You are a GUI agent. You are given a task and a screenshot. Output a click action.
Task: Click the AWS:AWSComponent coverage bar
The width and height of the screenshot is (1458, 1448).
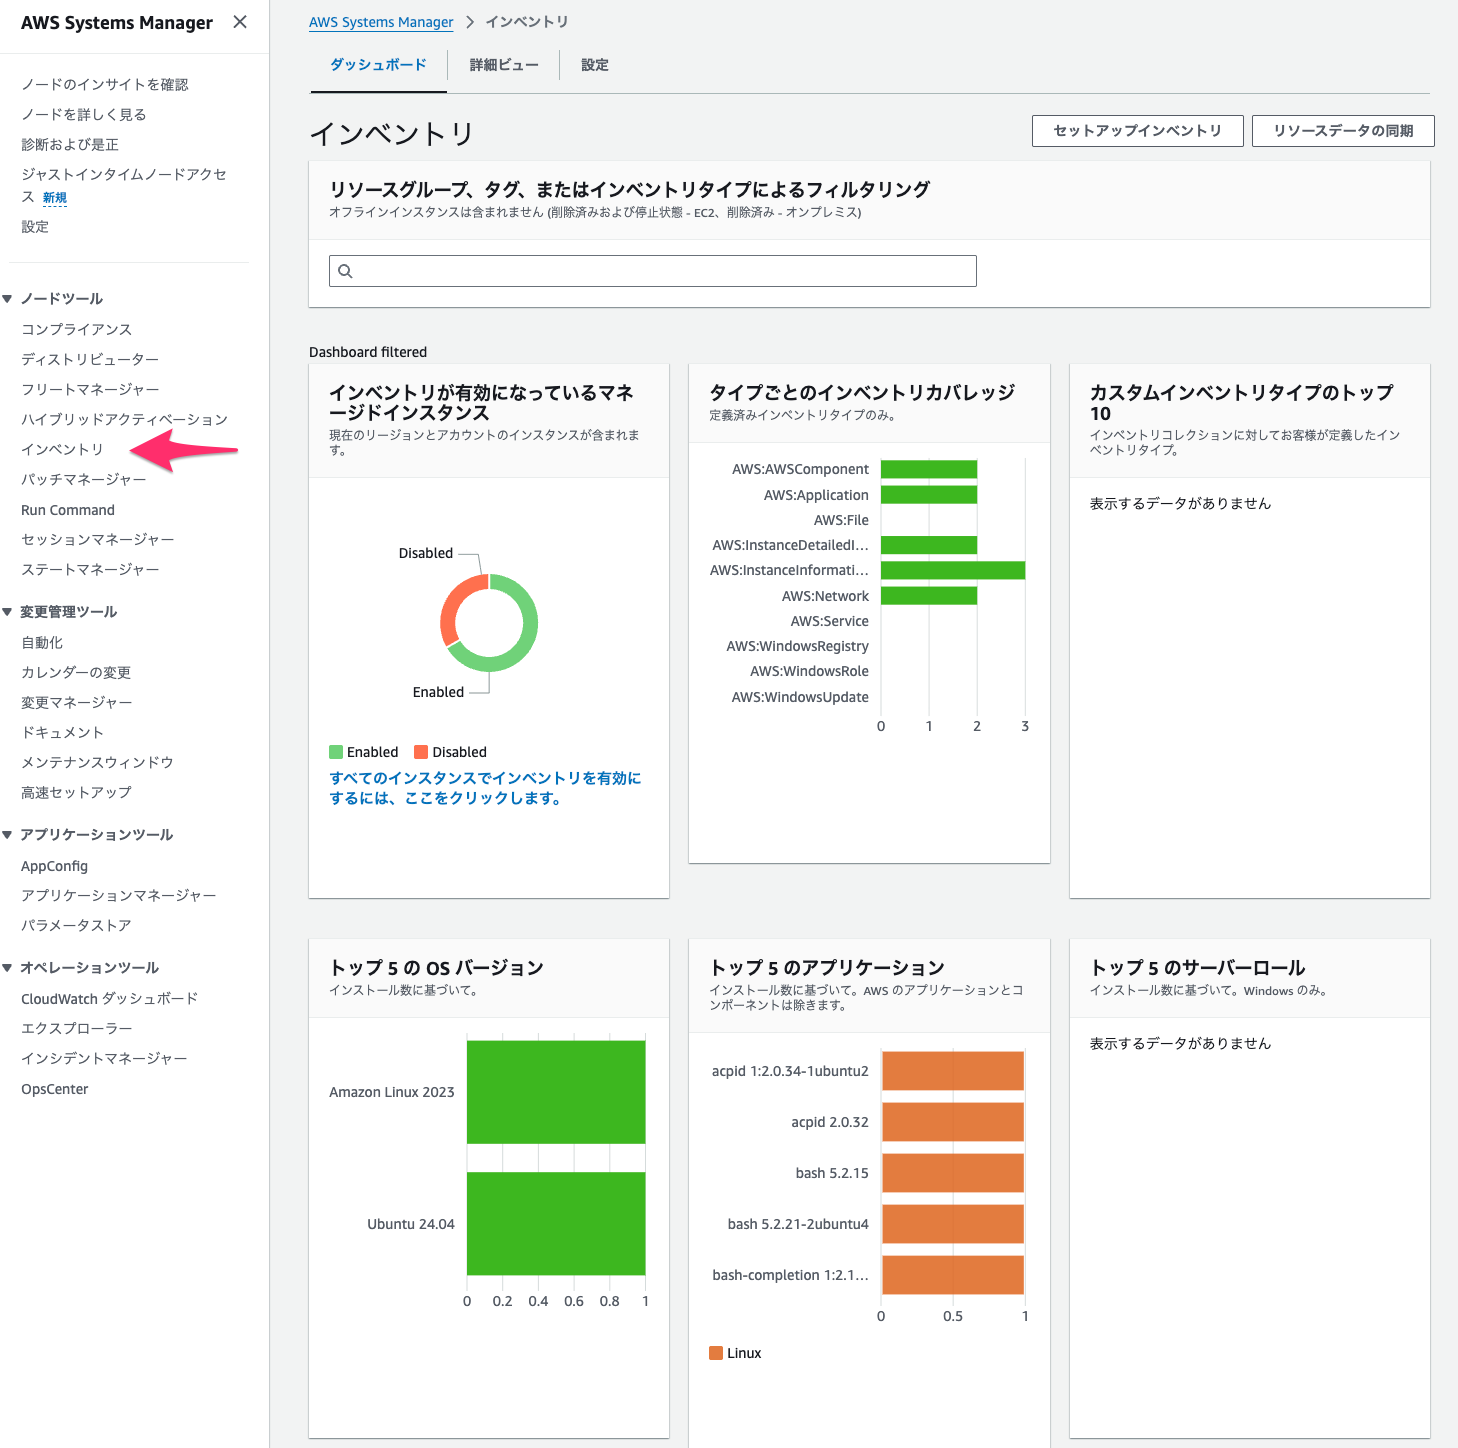pos(929,469)
